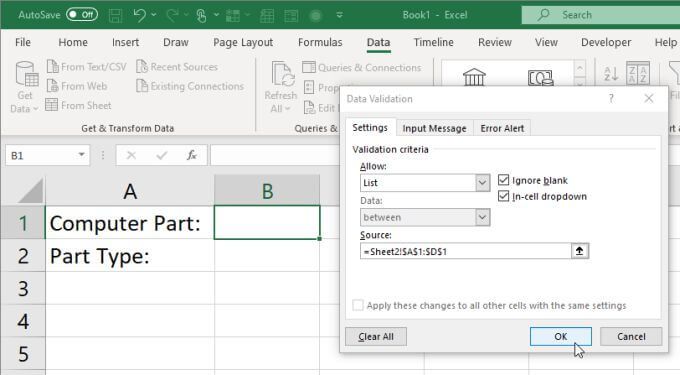Open the Undo history dropdown arrow
Viewport: 680px width, 375px height.
click(x=154, y=15)
